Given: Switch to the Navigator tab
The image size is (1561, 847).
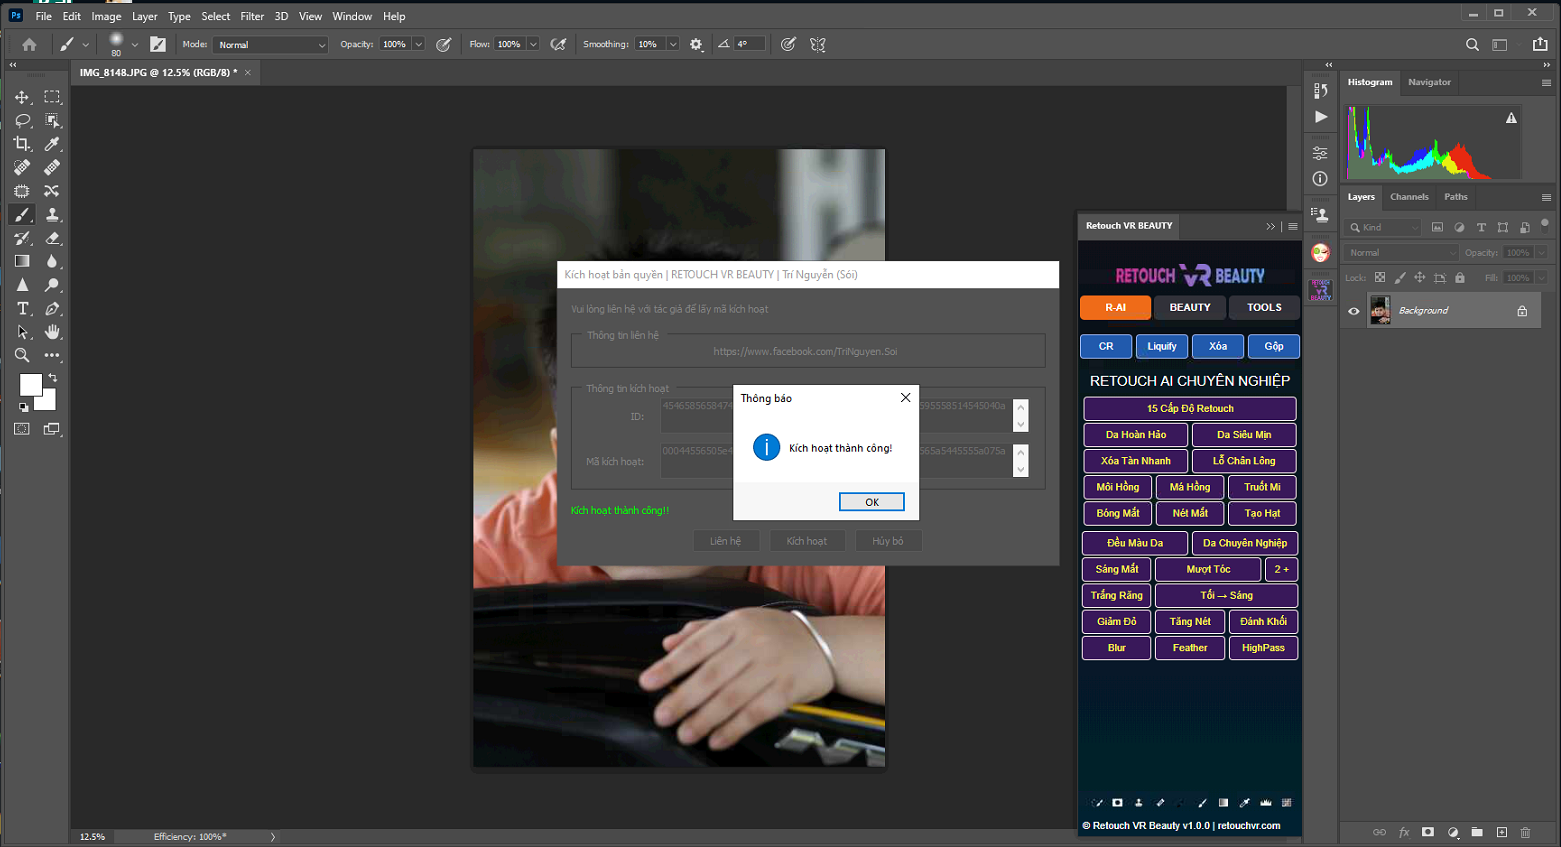Looking at the screenshot, I should point(1429,82).
